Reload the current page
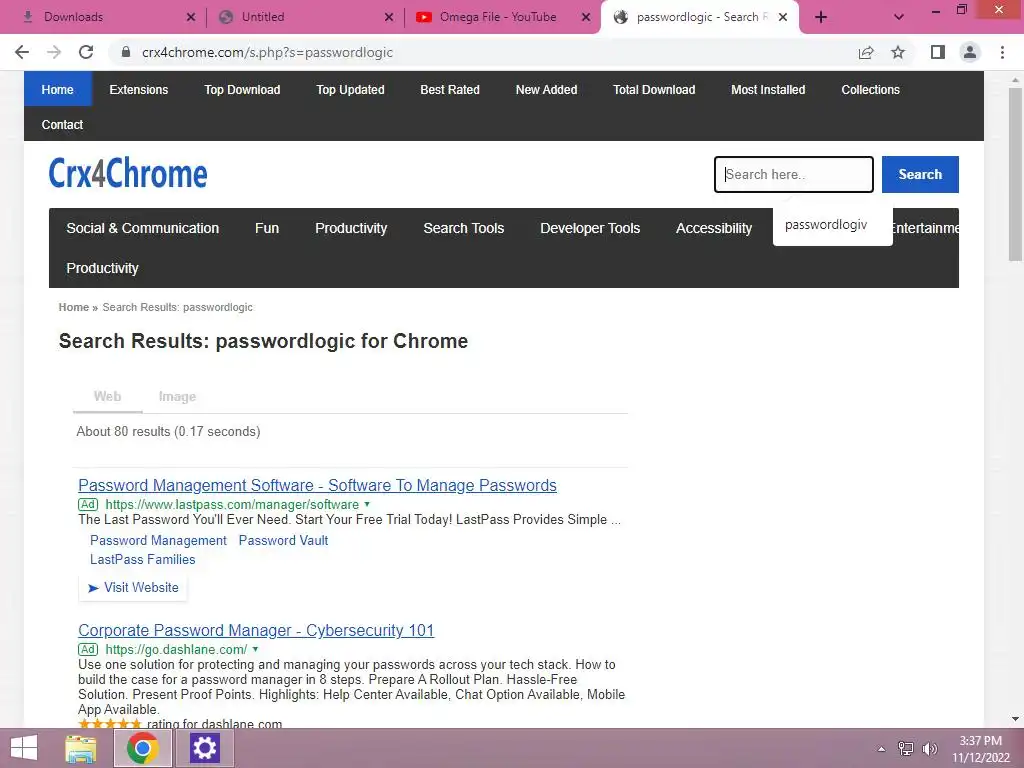Screen dimensions: 1024x768 86,52
